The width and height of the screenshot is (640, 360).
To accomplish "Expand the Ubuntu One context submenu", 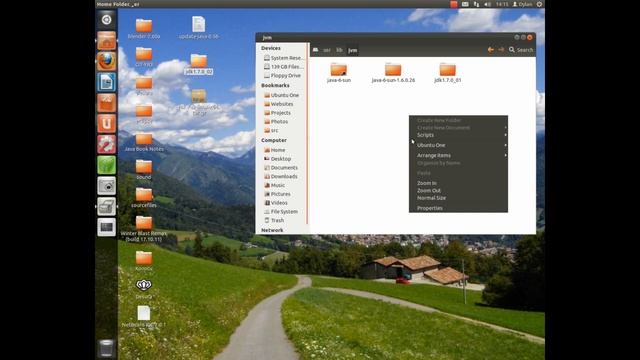I will (458, 145).
